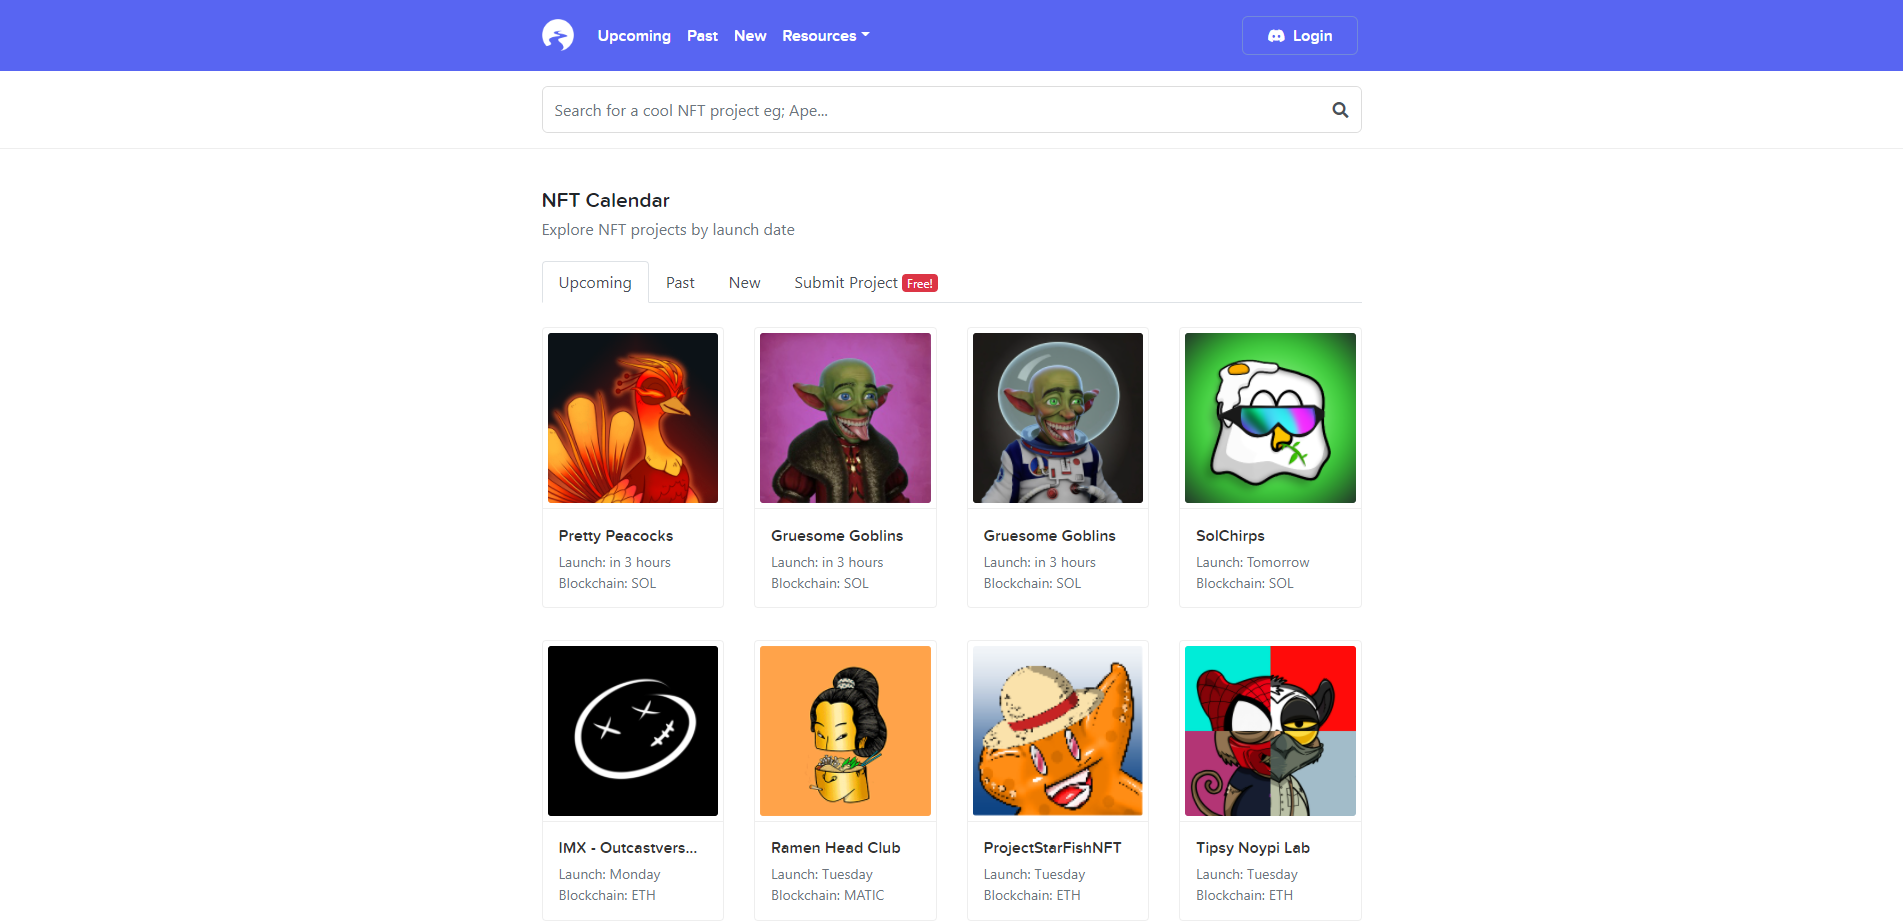
Task: Open the Submit Project tab with Free badge
Action: pyautogui.click(x=845, y=282)
